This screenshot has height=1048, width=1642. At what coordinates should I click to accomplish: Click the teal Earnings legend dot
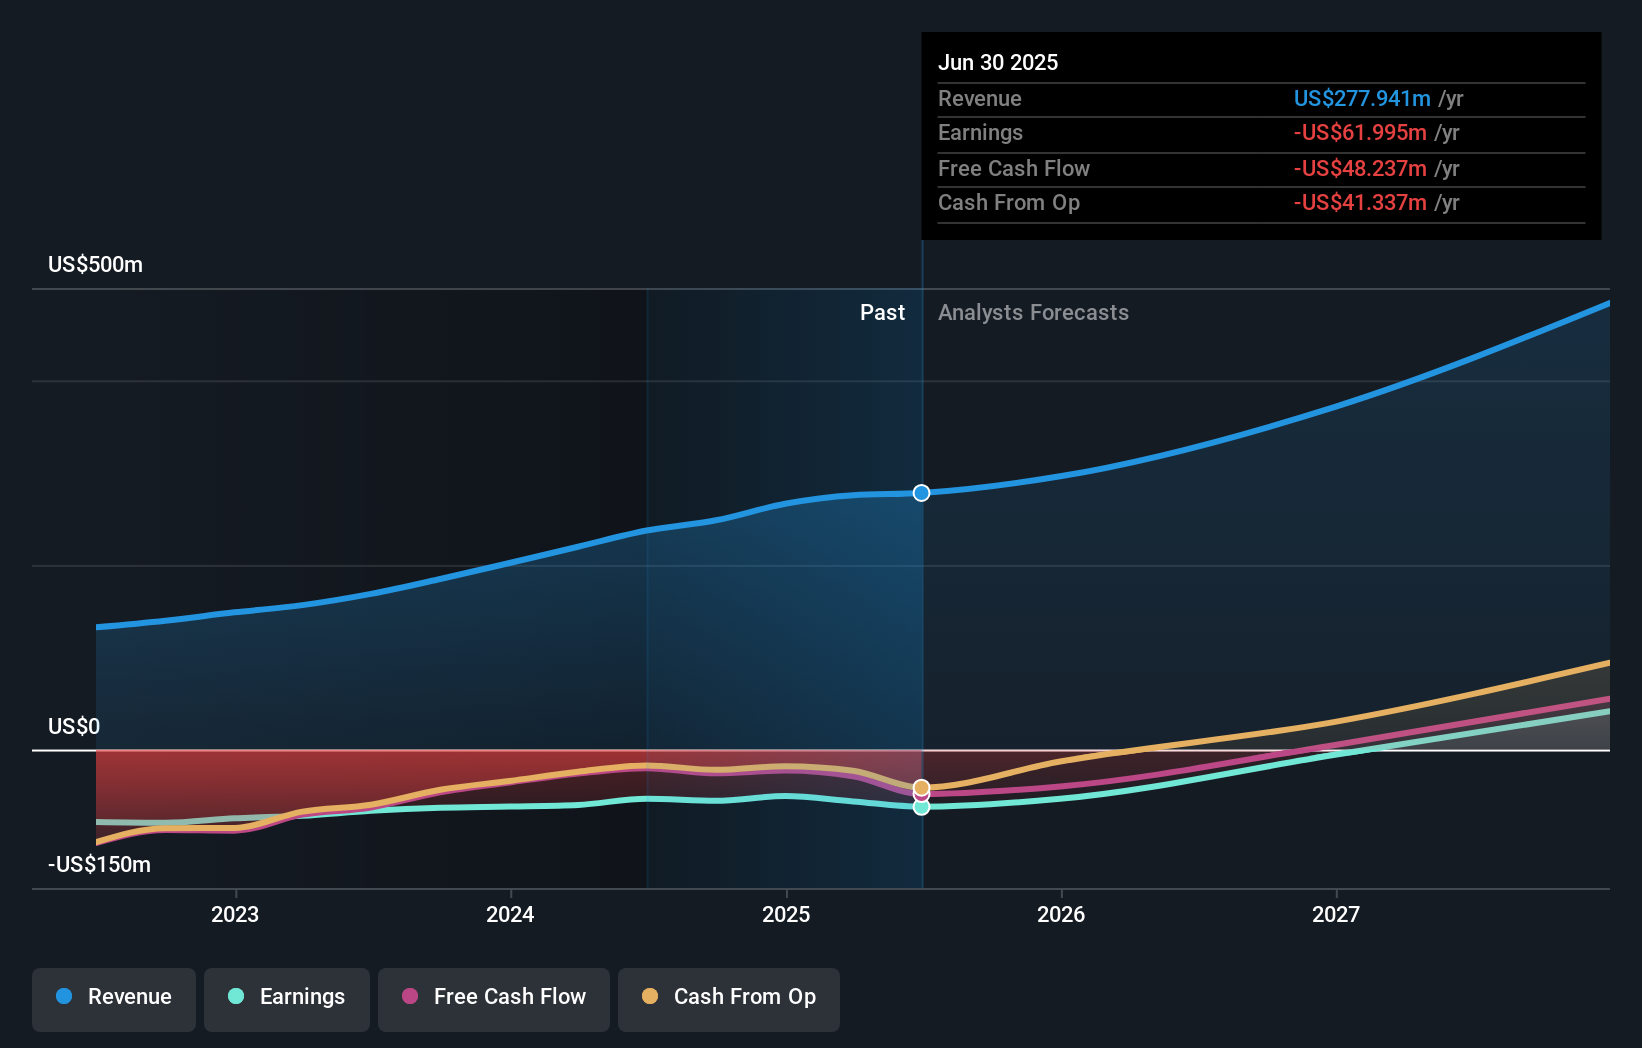234,997
